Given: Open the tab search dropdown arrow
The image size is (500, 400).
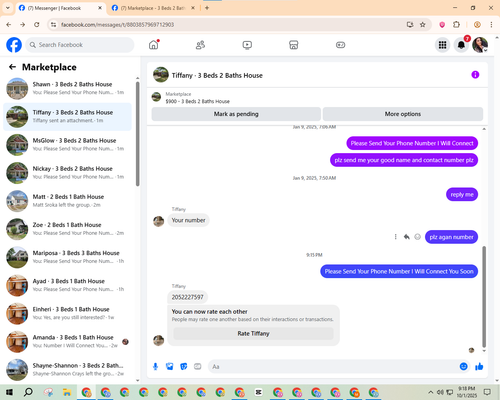Looking at the screenshot, I should tap(8, 8).
